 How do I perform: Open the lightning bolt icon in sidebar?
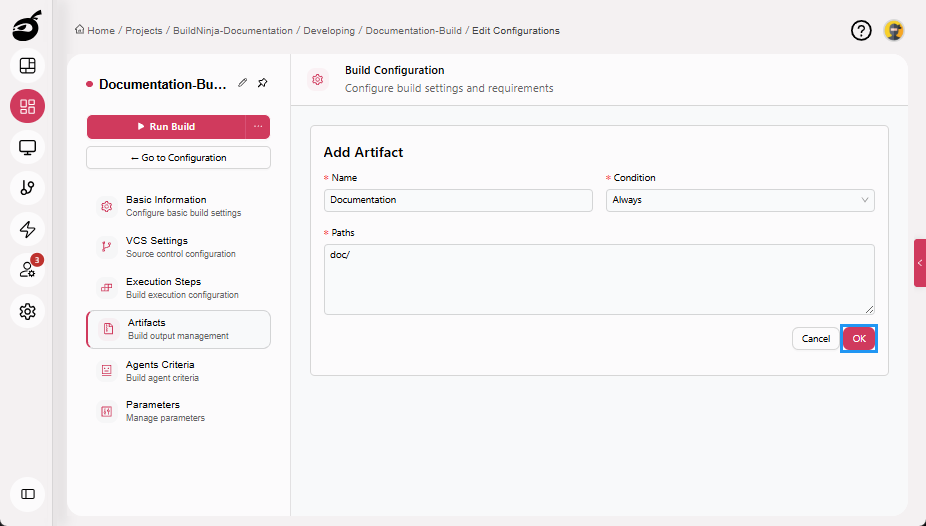click(28, 229)
